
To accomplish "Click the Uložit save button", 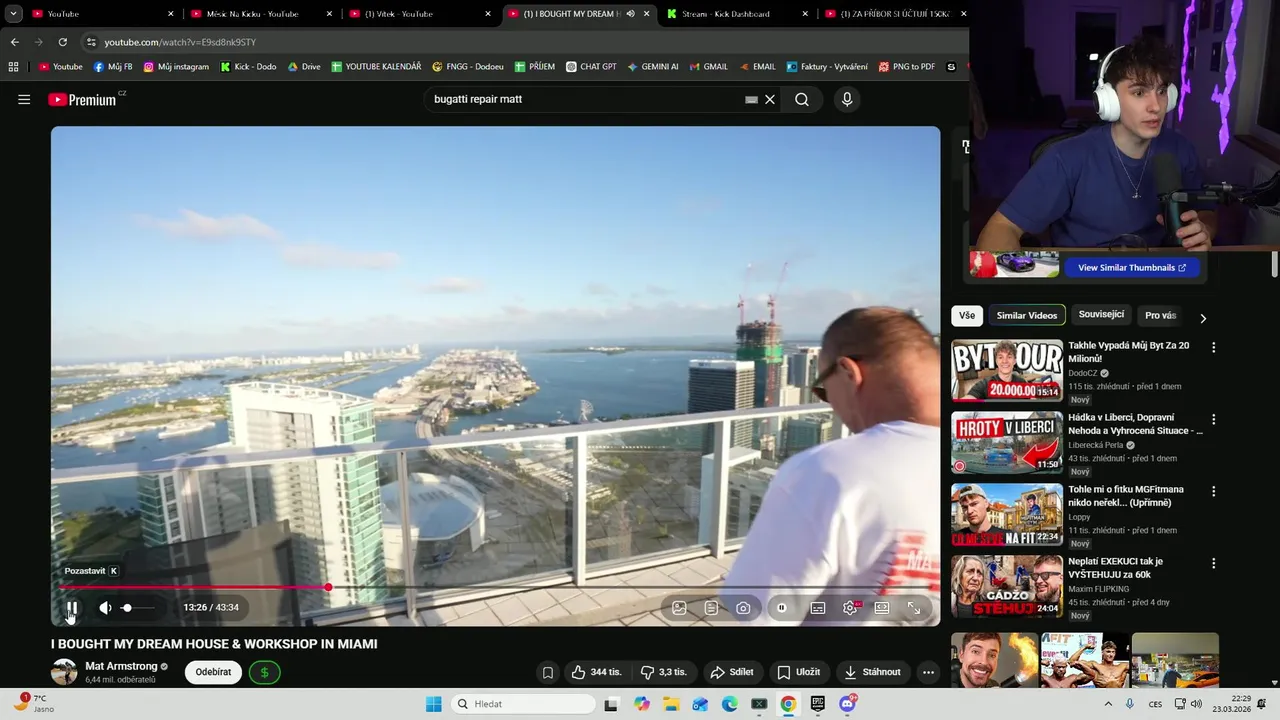I will pyautogui.click(x=799, y=672).
